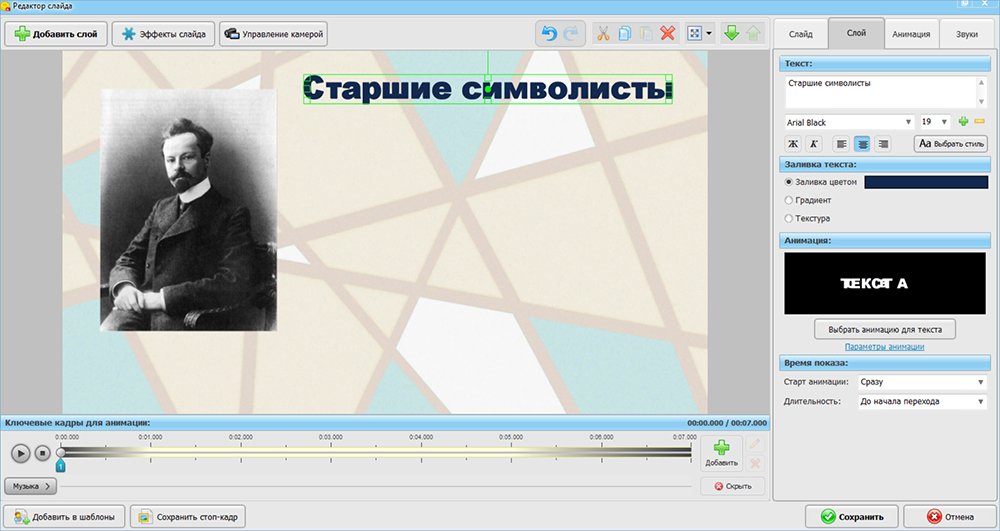Toggle italic text formatting (К)
Viewport: 1000px width, 531px height.
[814, 144]
